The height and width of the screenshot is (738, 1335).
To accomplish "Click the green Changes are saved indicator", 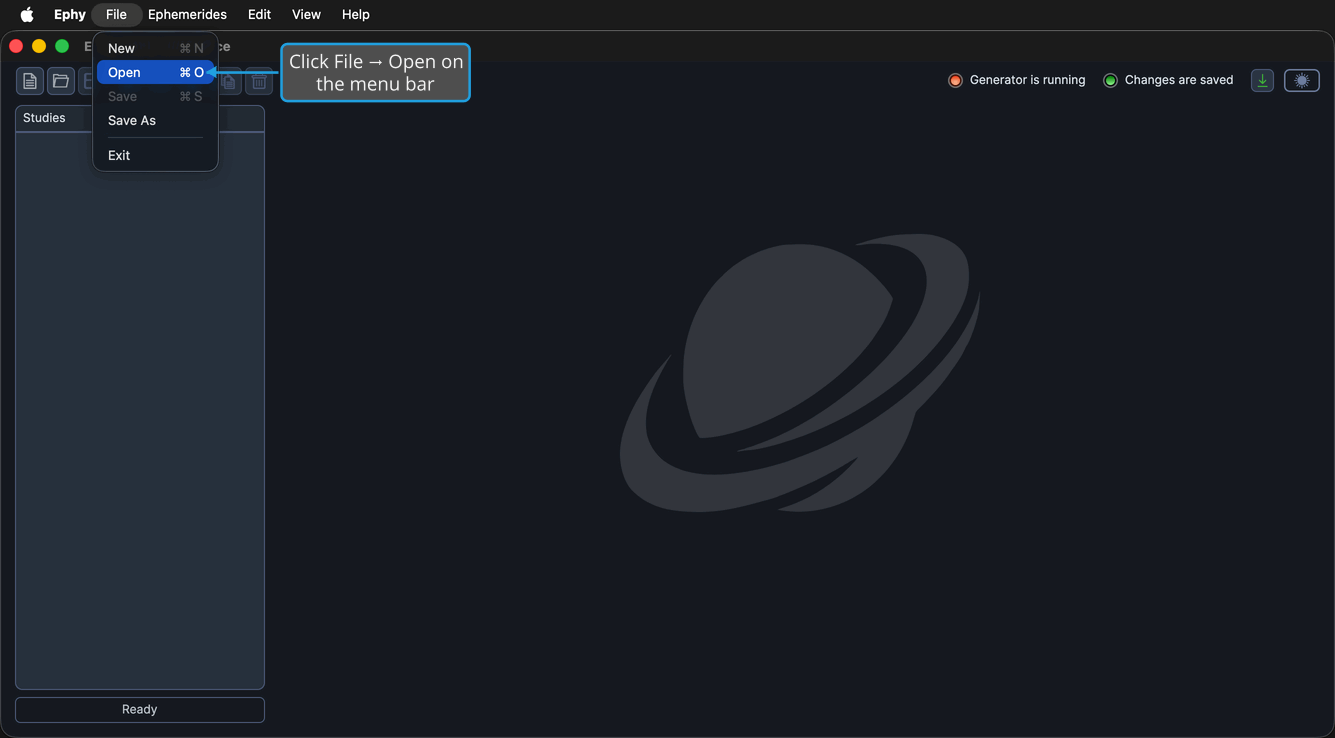I will click(x=1110, y=80).
